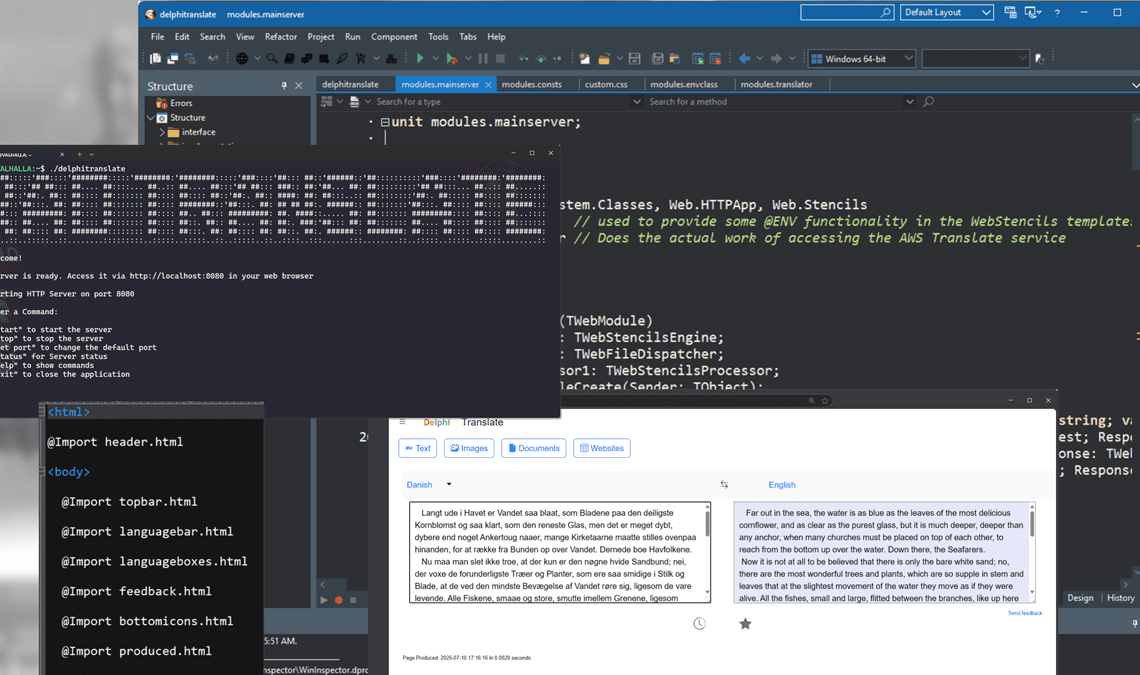The width and height of the screenshot is (1140, 675).
Task: Pin the Structure panel
Action: tap(284, 86)
